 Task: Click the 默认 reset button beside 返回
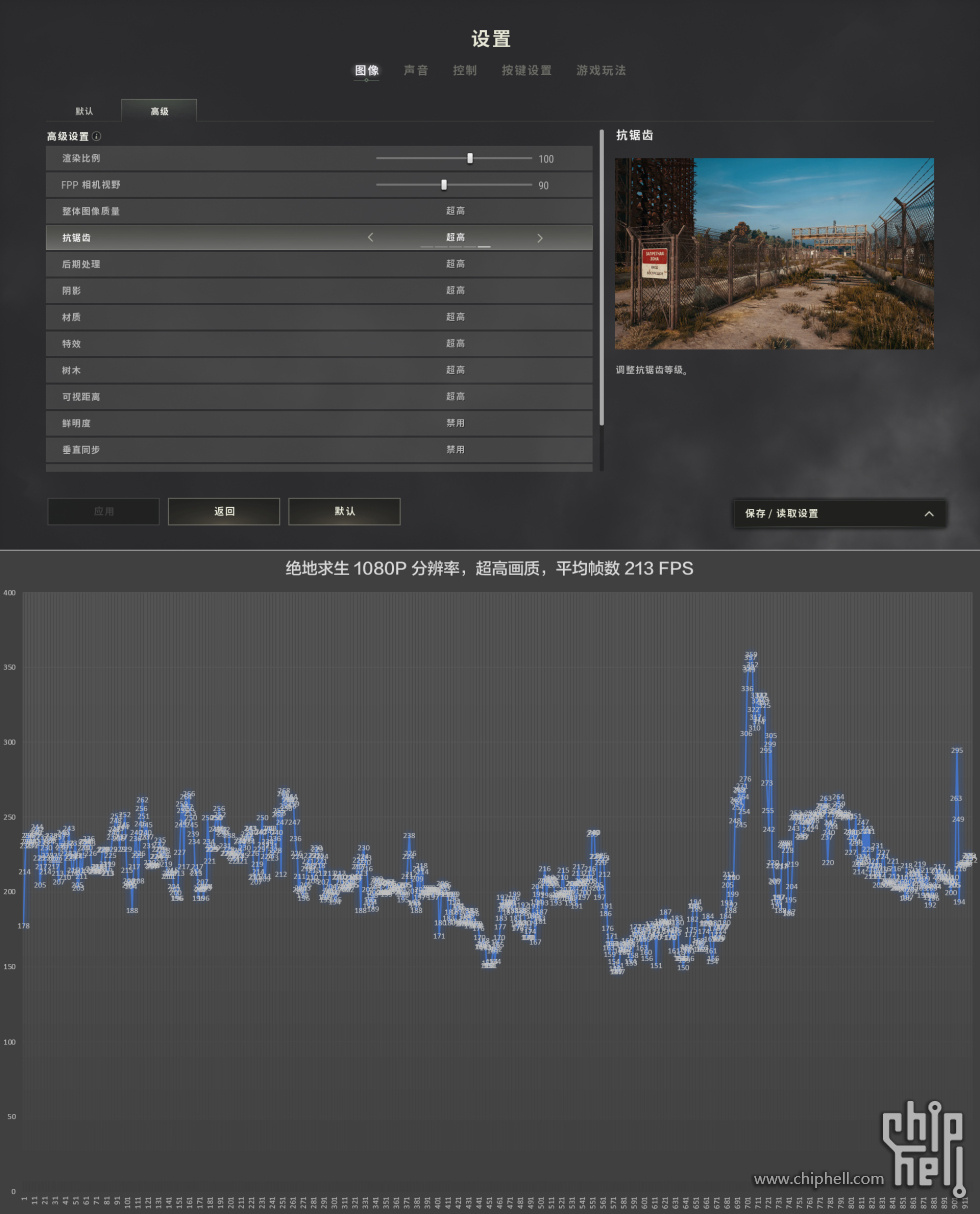(x=344, y=511)
